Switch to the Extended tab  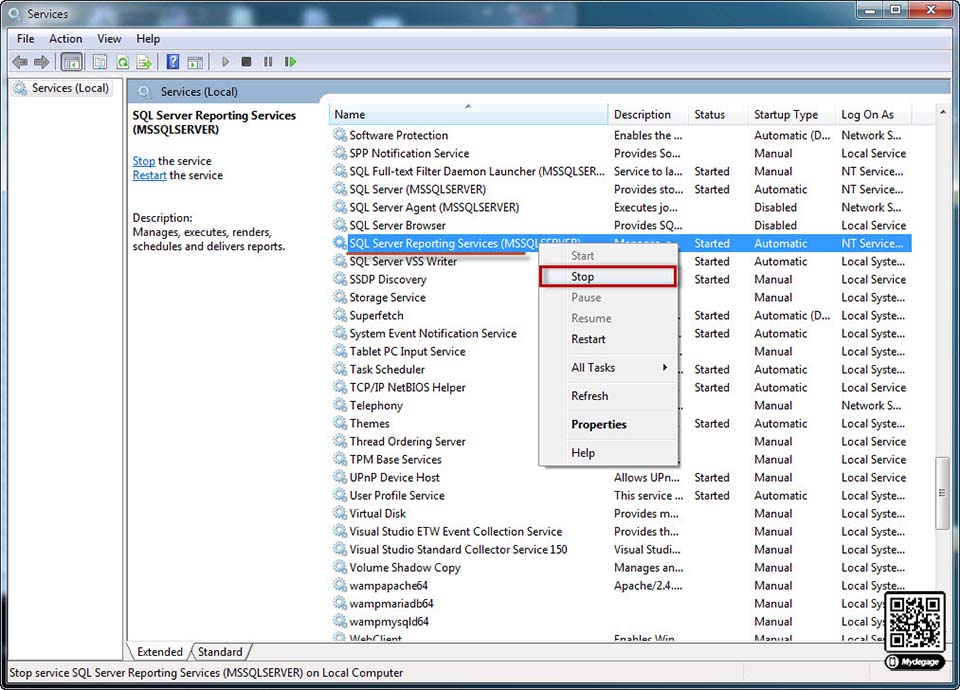point(160,651)
